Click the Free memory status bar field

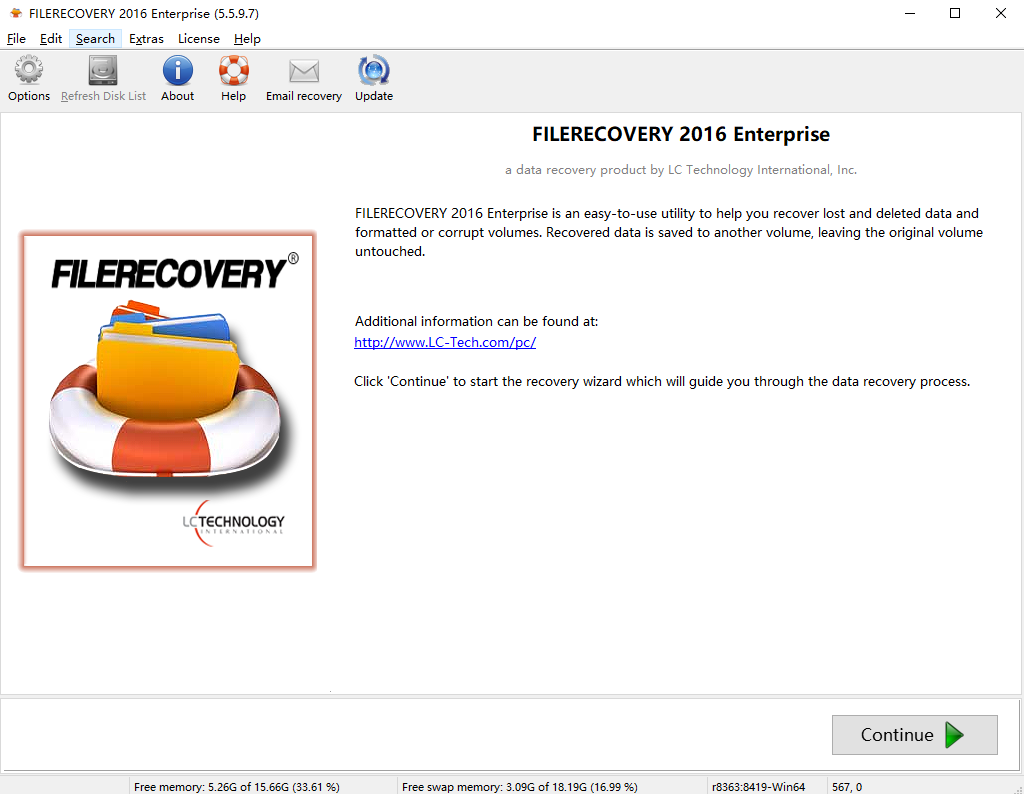coord(237,787)
